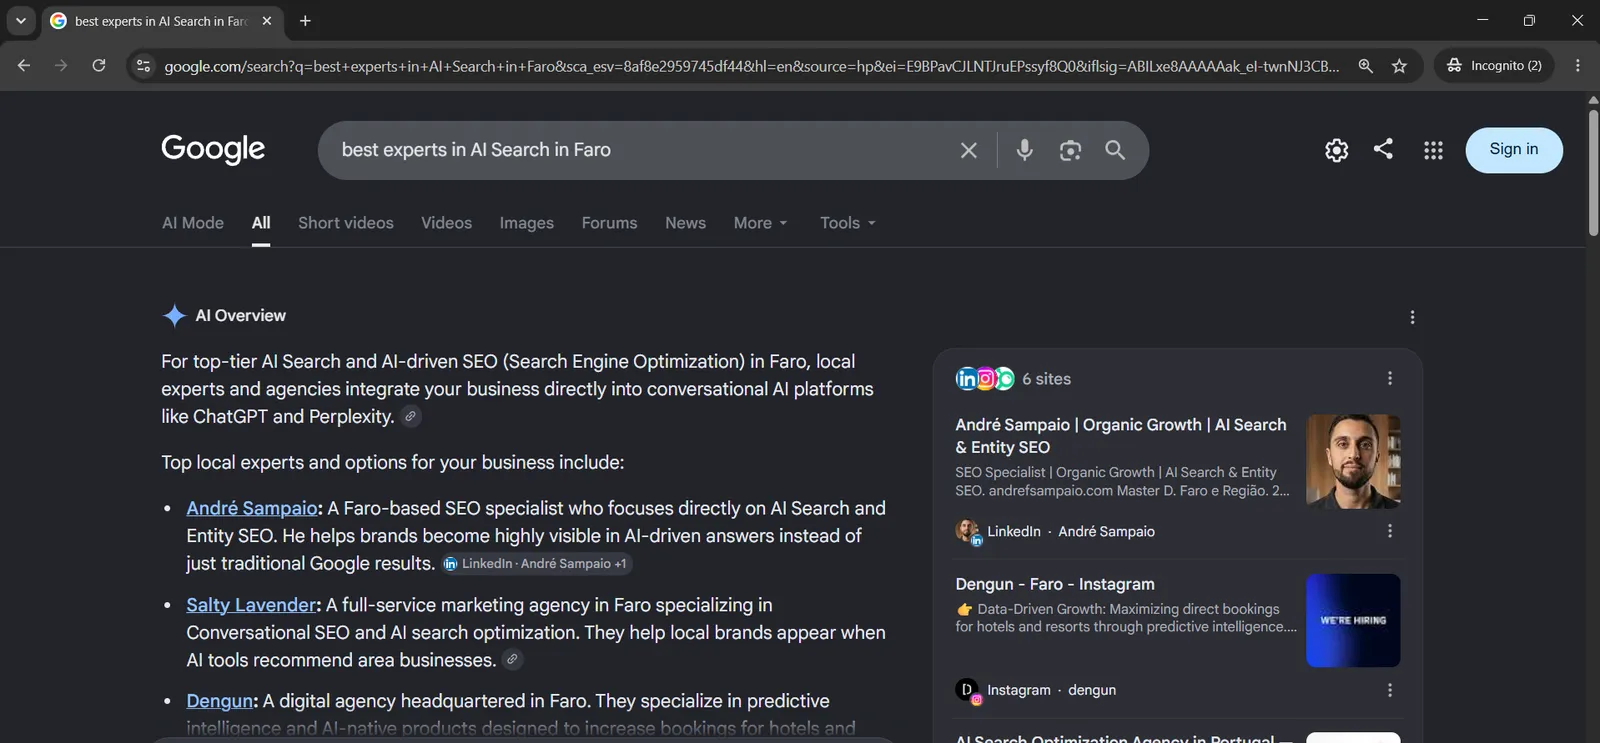Open source link icon after 'Perplexity.'
1600x743 pixels.
411,417
